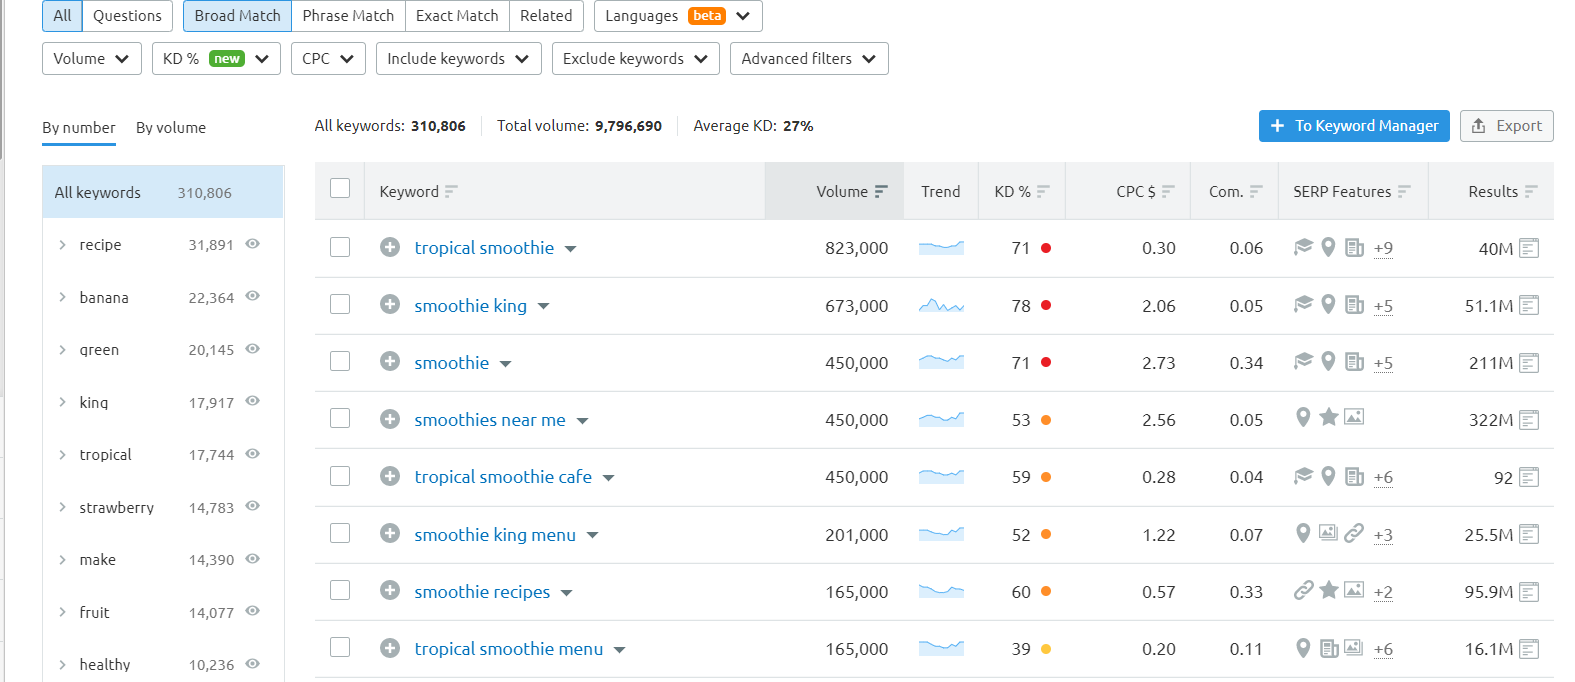Sort table by Volume column header

tap(834, 191)
